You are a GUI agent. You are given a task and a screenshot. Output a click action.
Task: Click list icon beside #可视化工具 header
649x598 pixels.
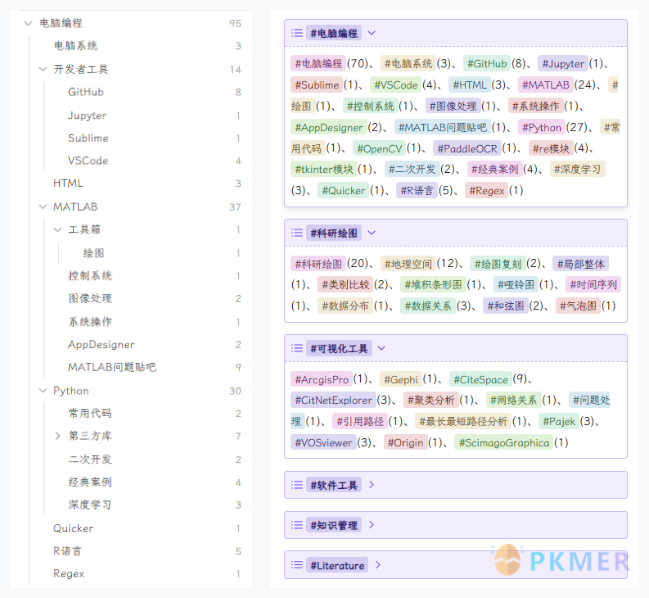click(297, 348)
